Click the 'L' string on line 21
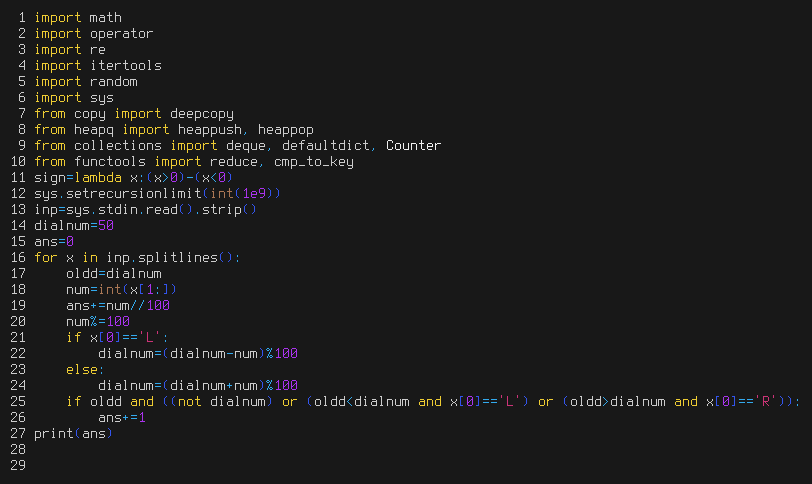 coord(150,339)
